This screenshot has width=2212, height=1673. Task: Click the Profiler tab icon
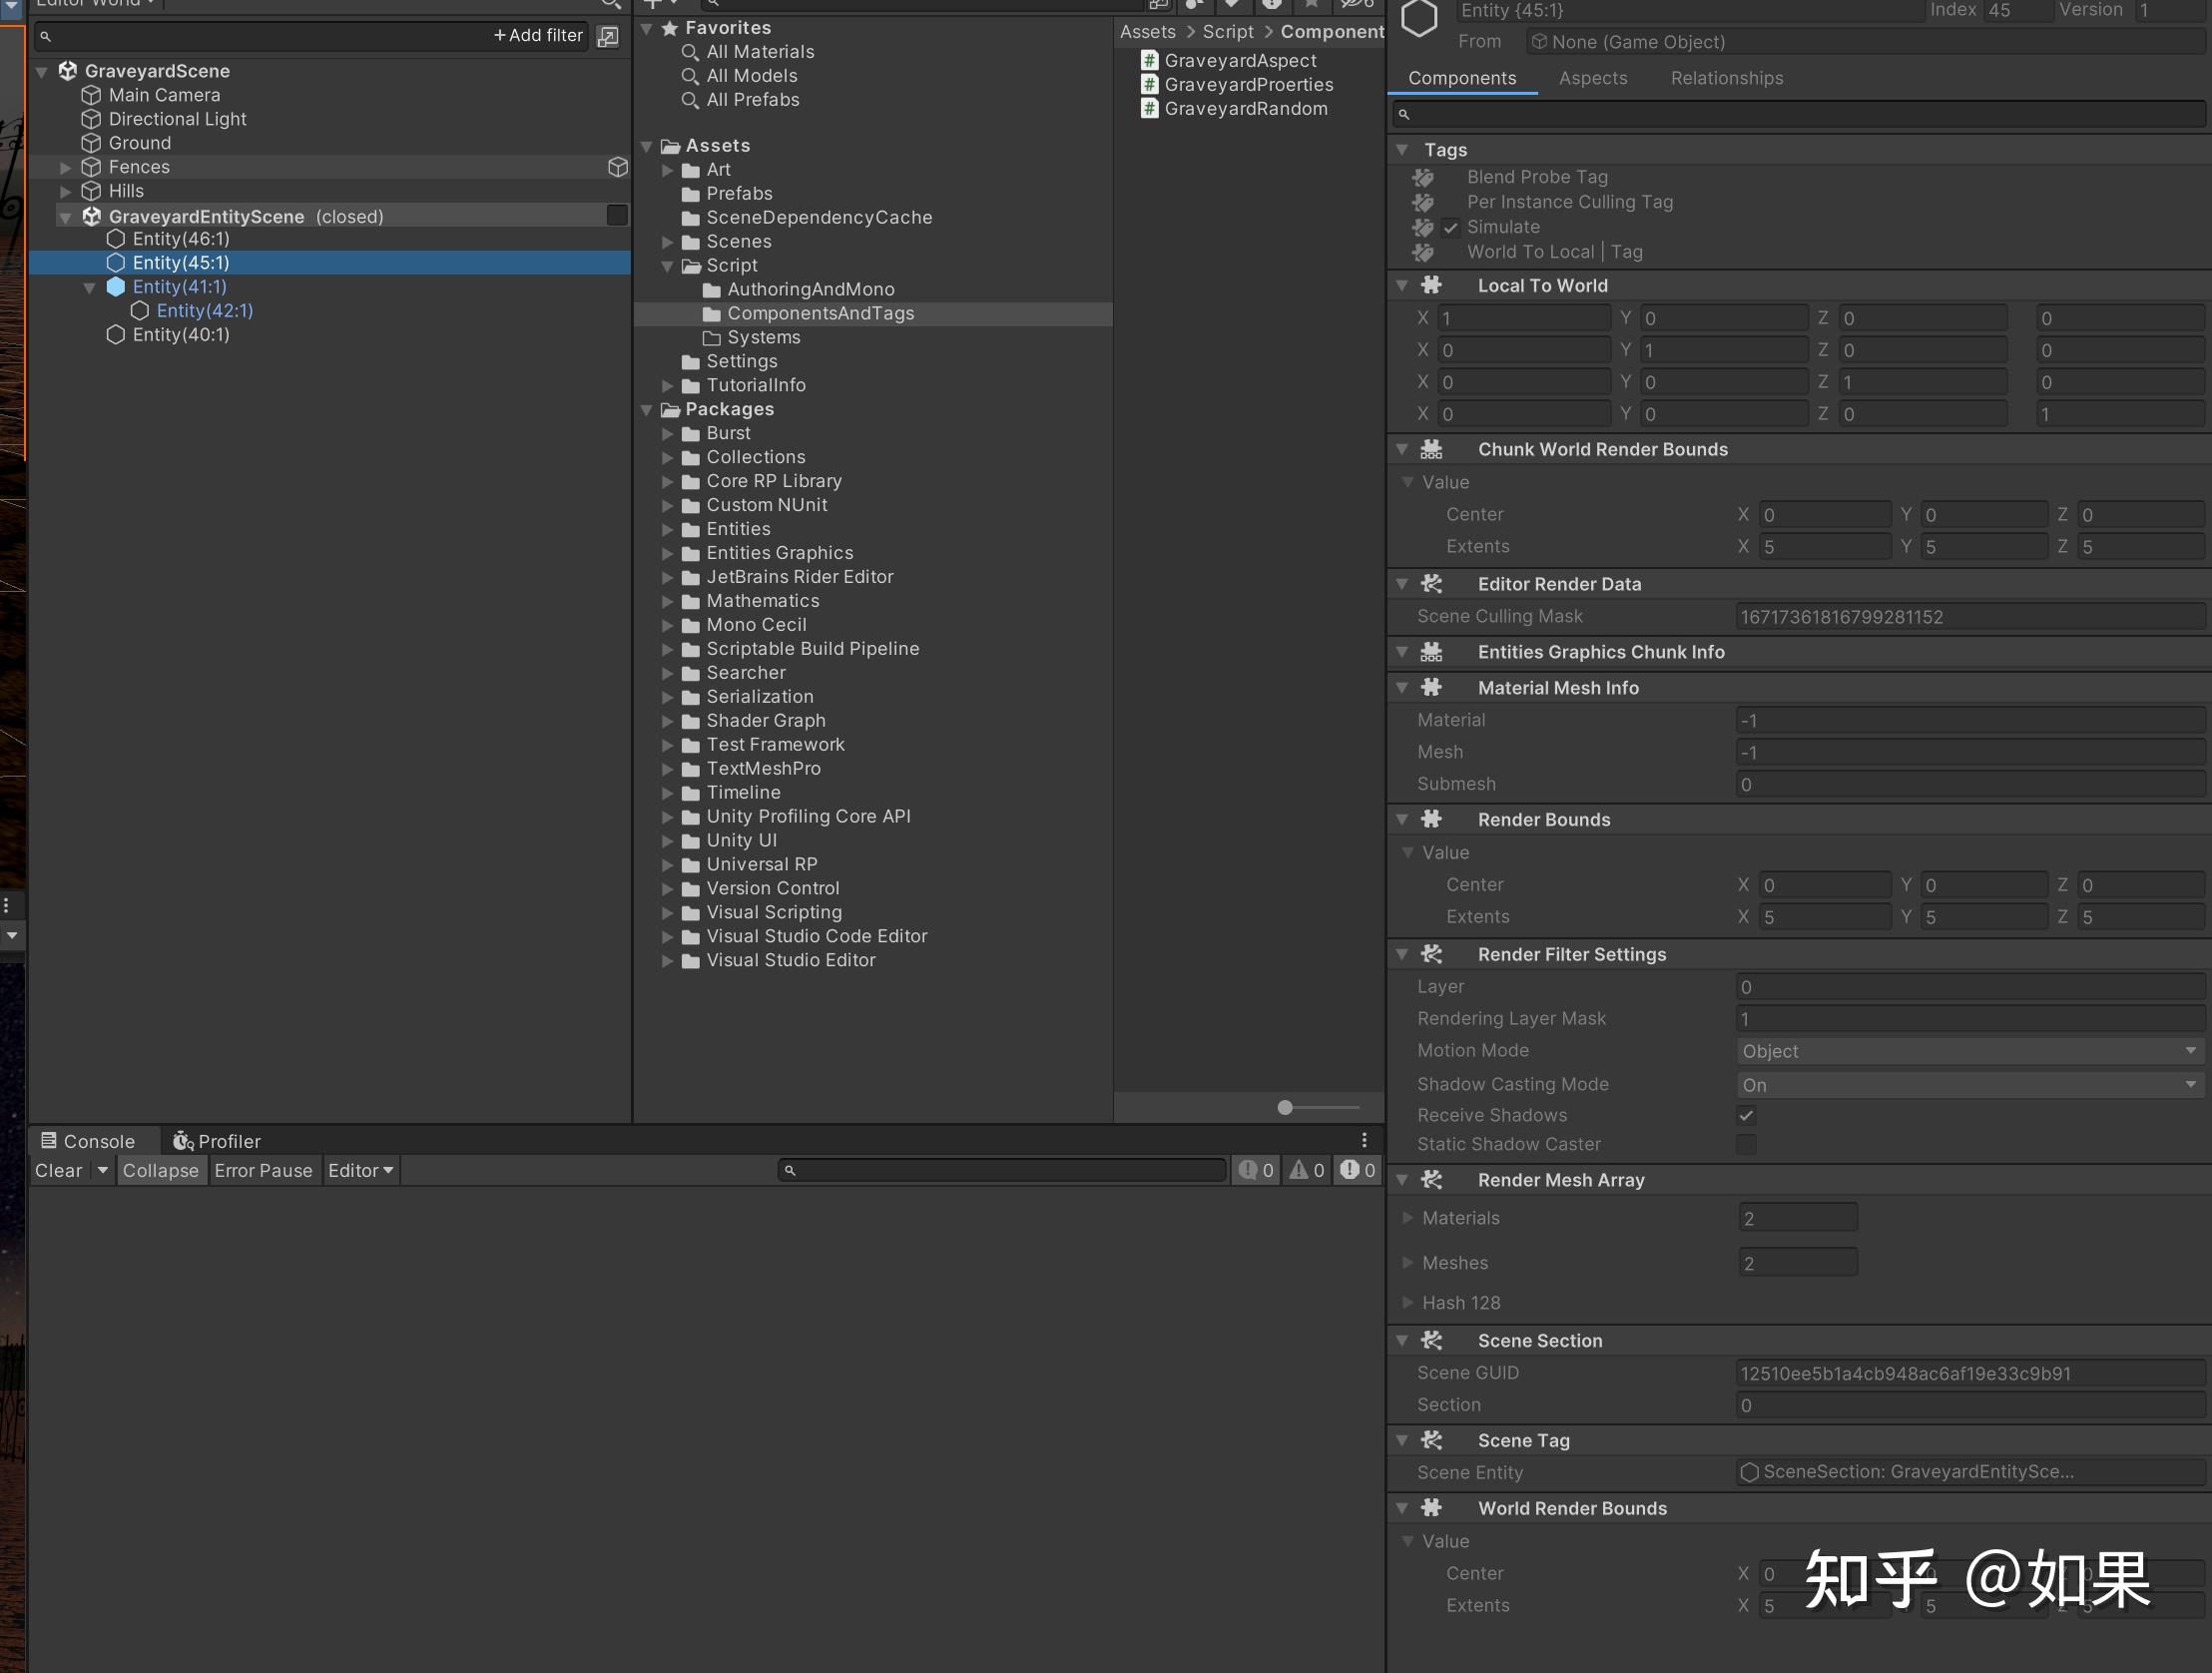(182, 1140)
